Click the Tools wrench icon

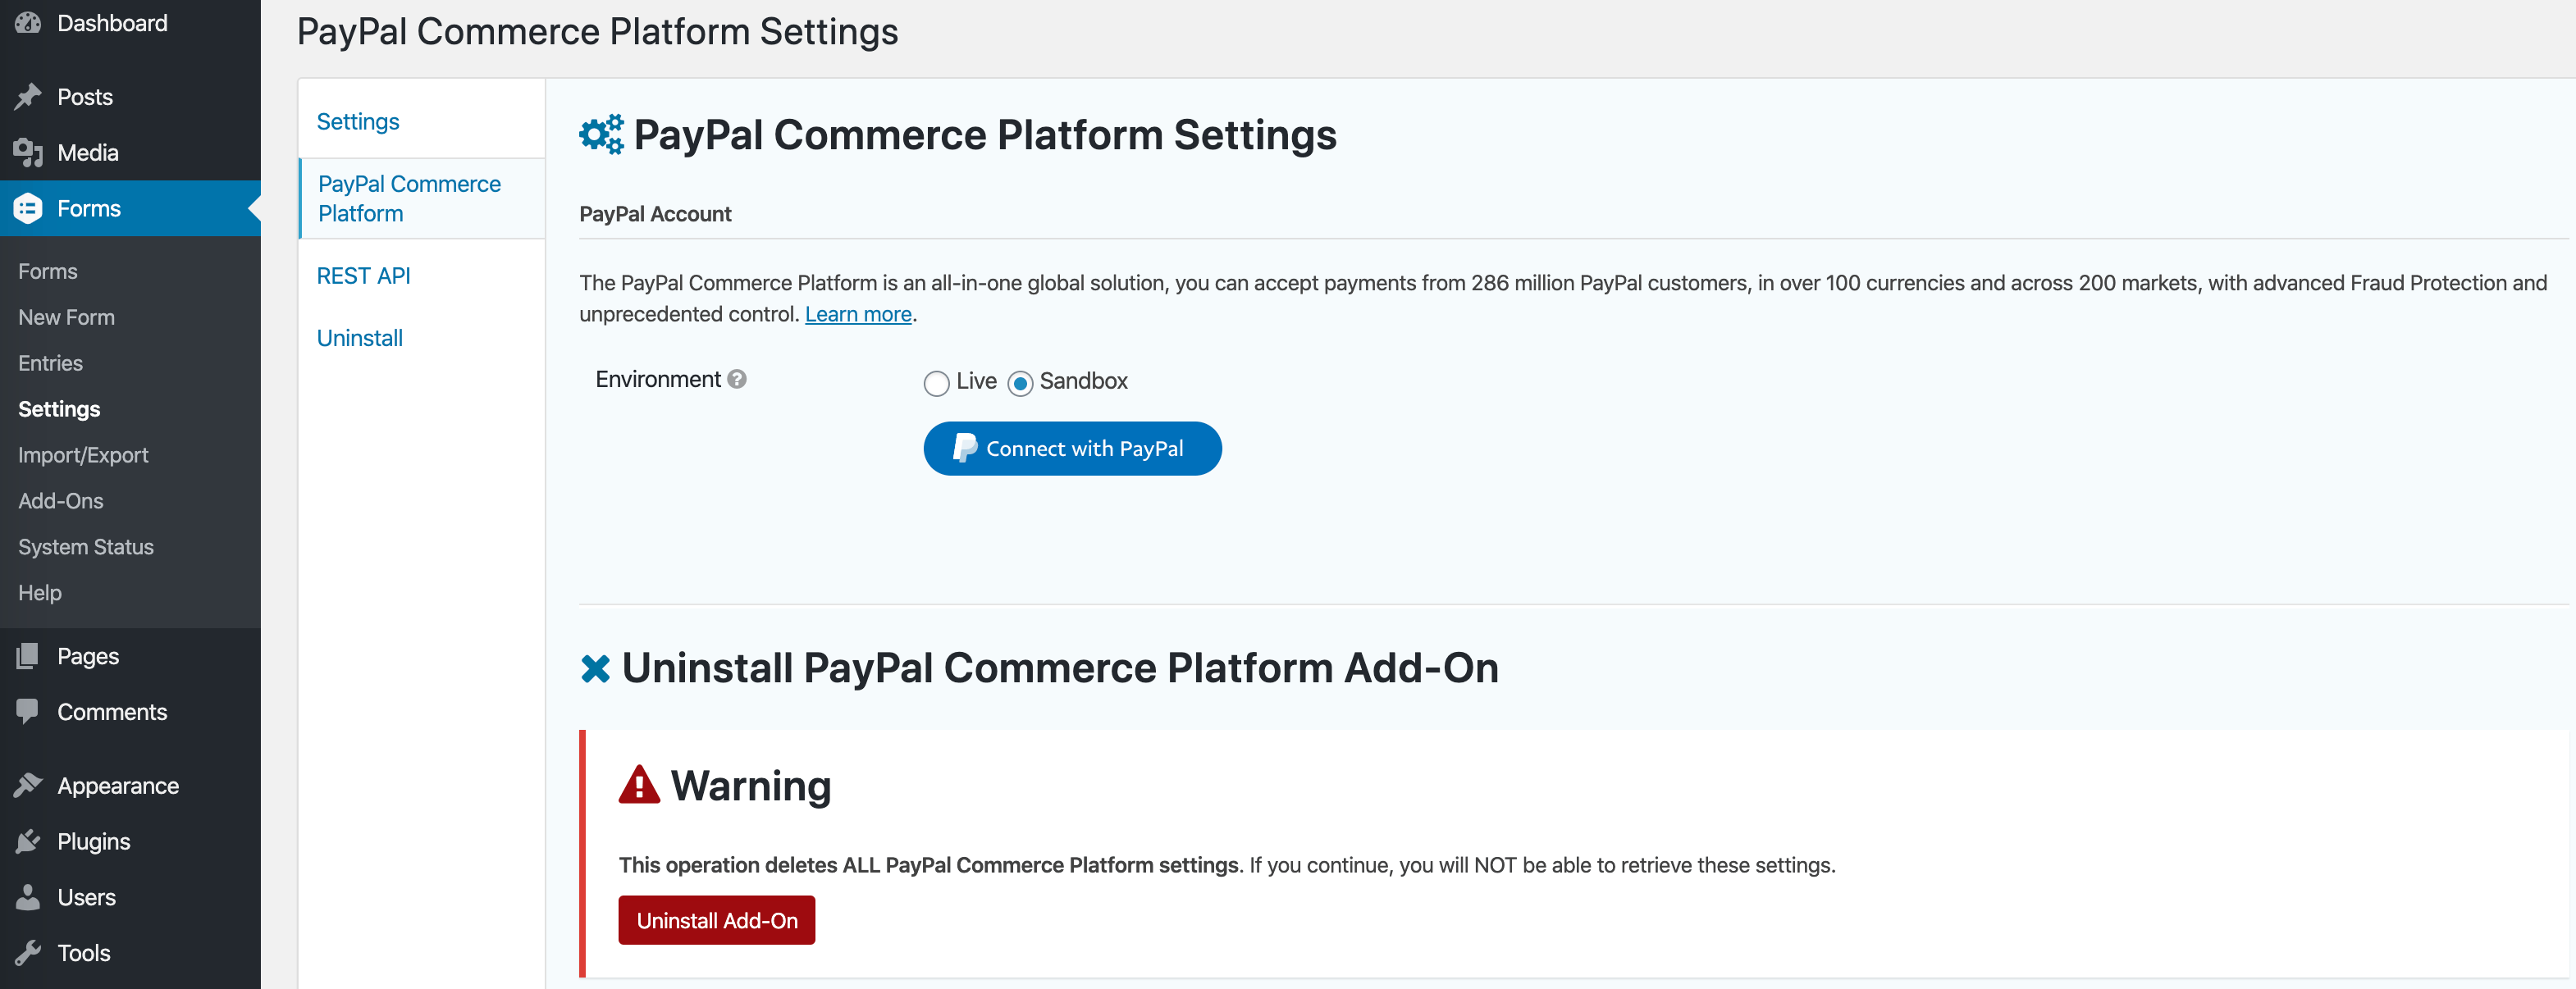click(x=28, y=953)
